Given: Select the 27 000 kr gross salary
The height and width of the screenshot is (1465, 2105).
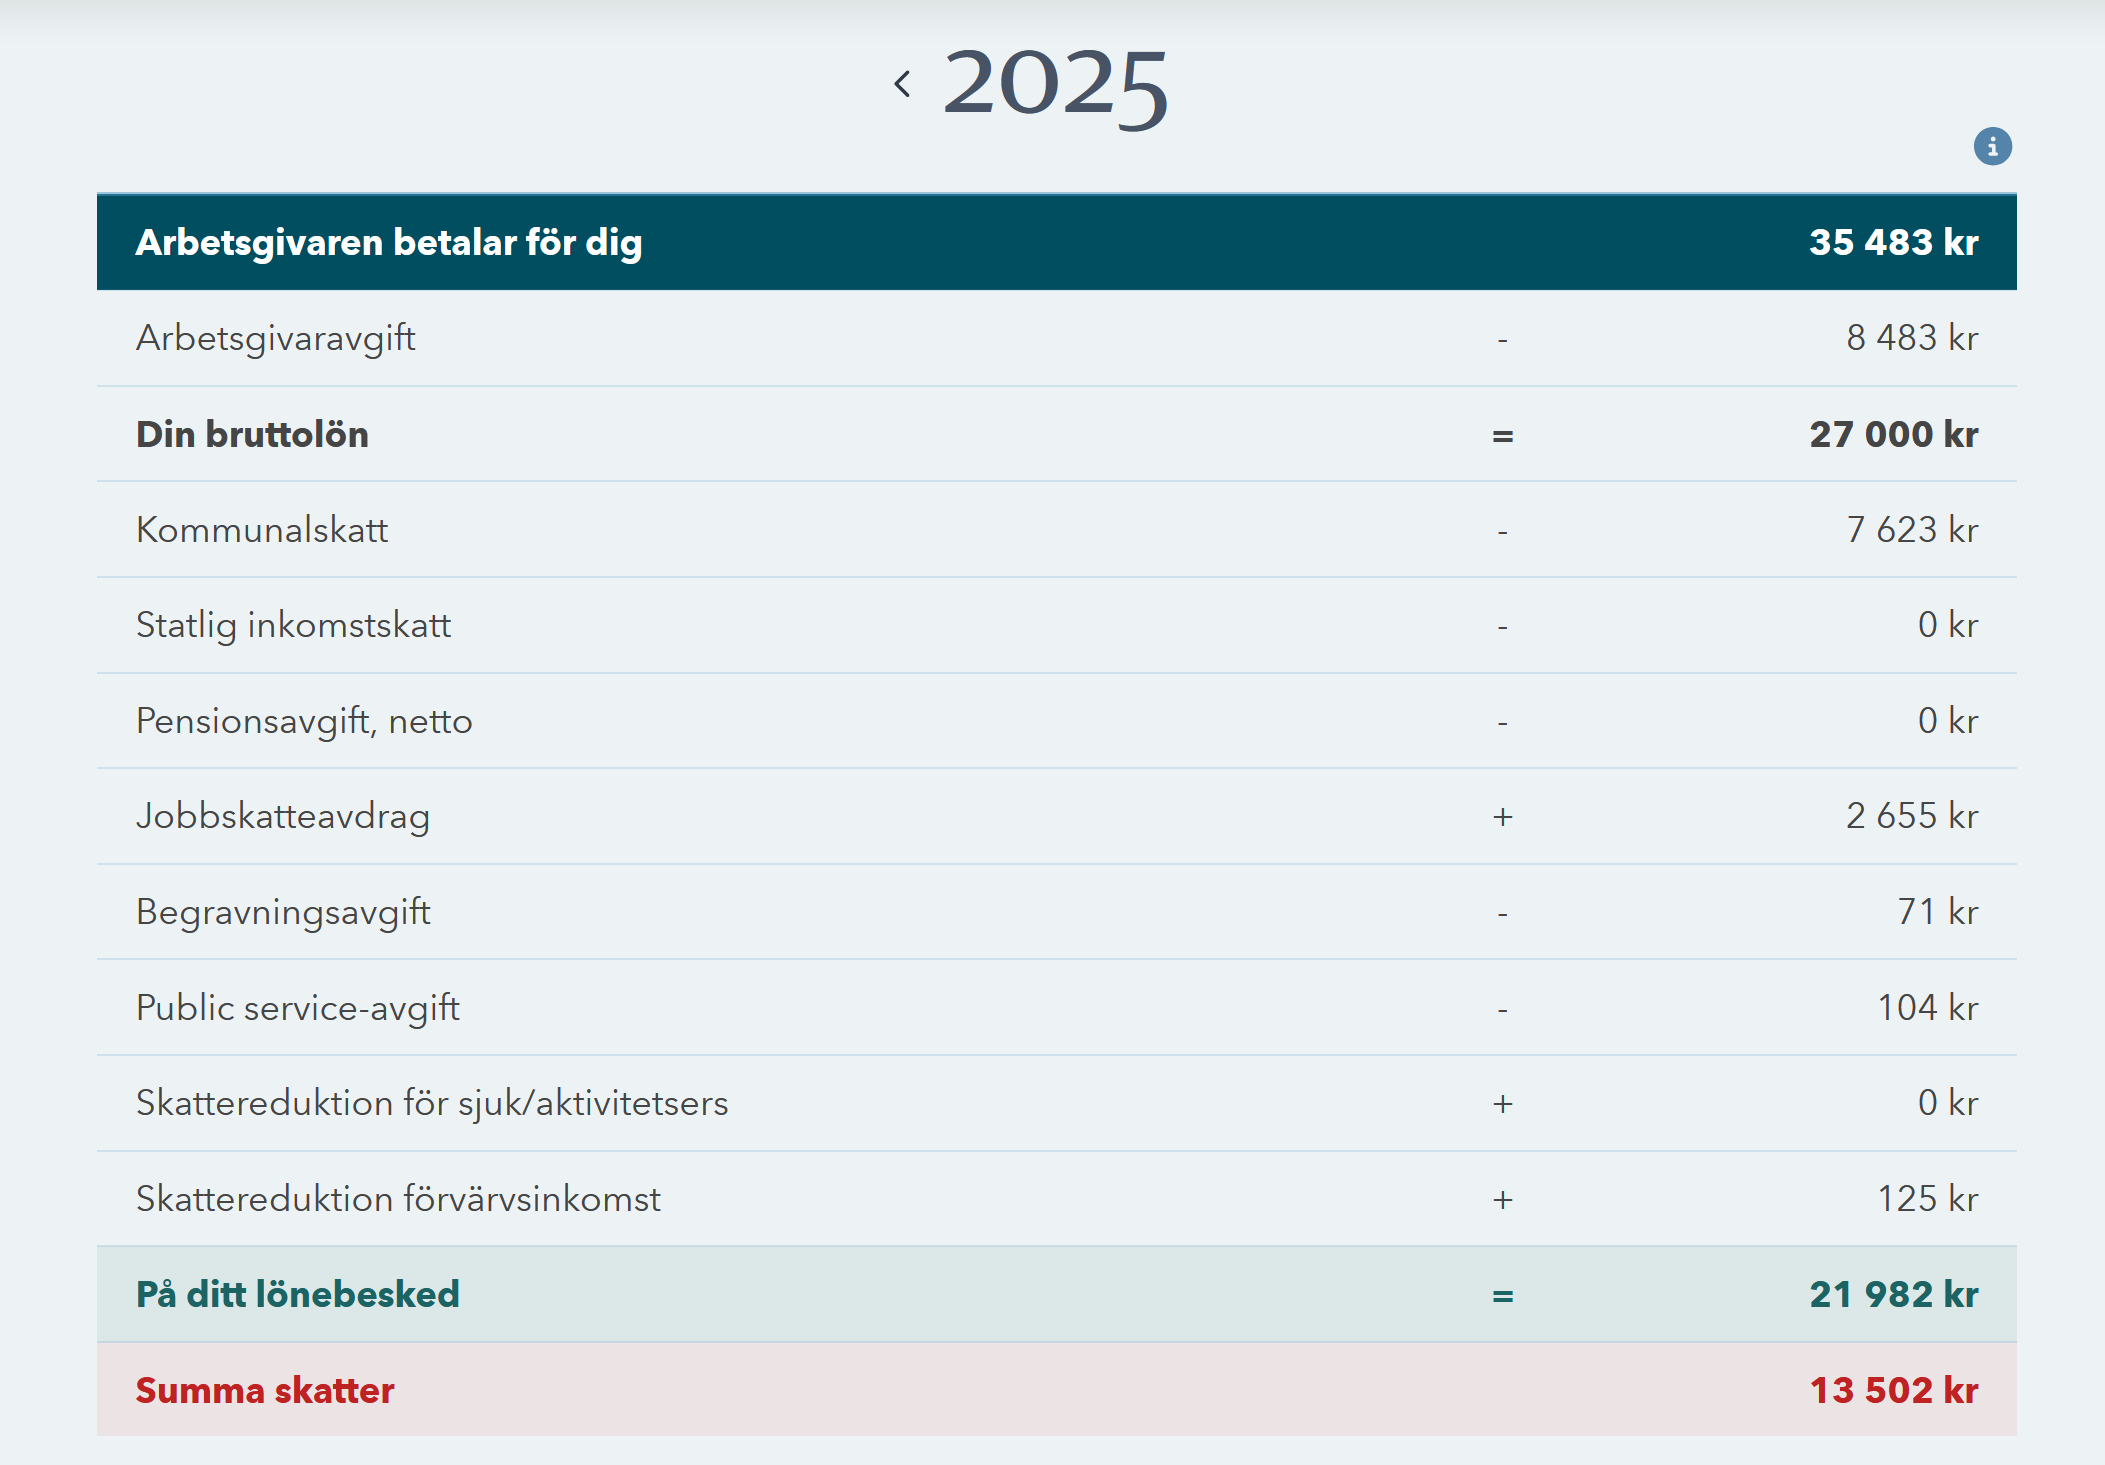Looking at the screenshot, I should (1894, 435).
